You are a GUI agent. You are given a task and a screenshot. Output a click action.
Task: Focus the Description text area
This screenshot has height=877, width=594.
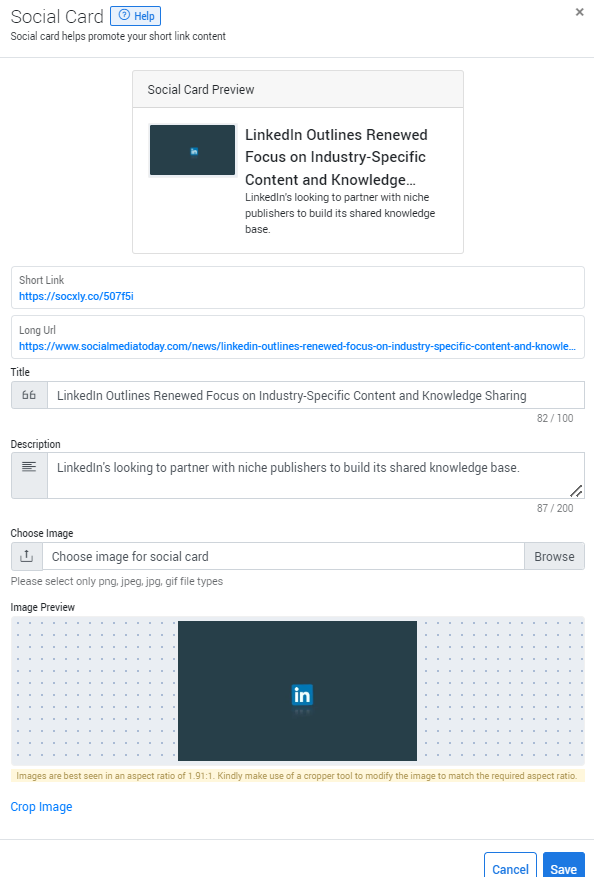coord(316,475)
